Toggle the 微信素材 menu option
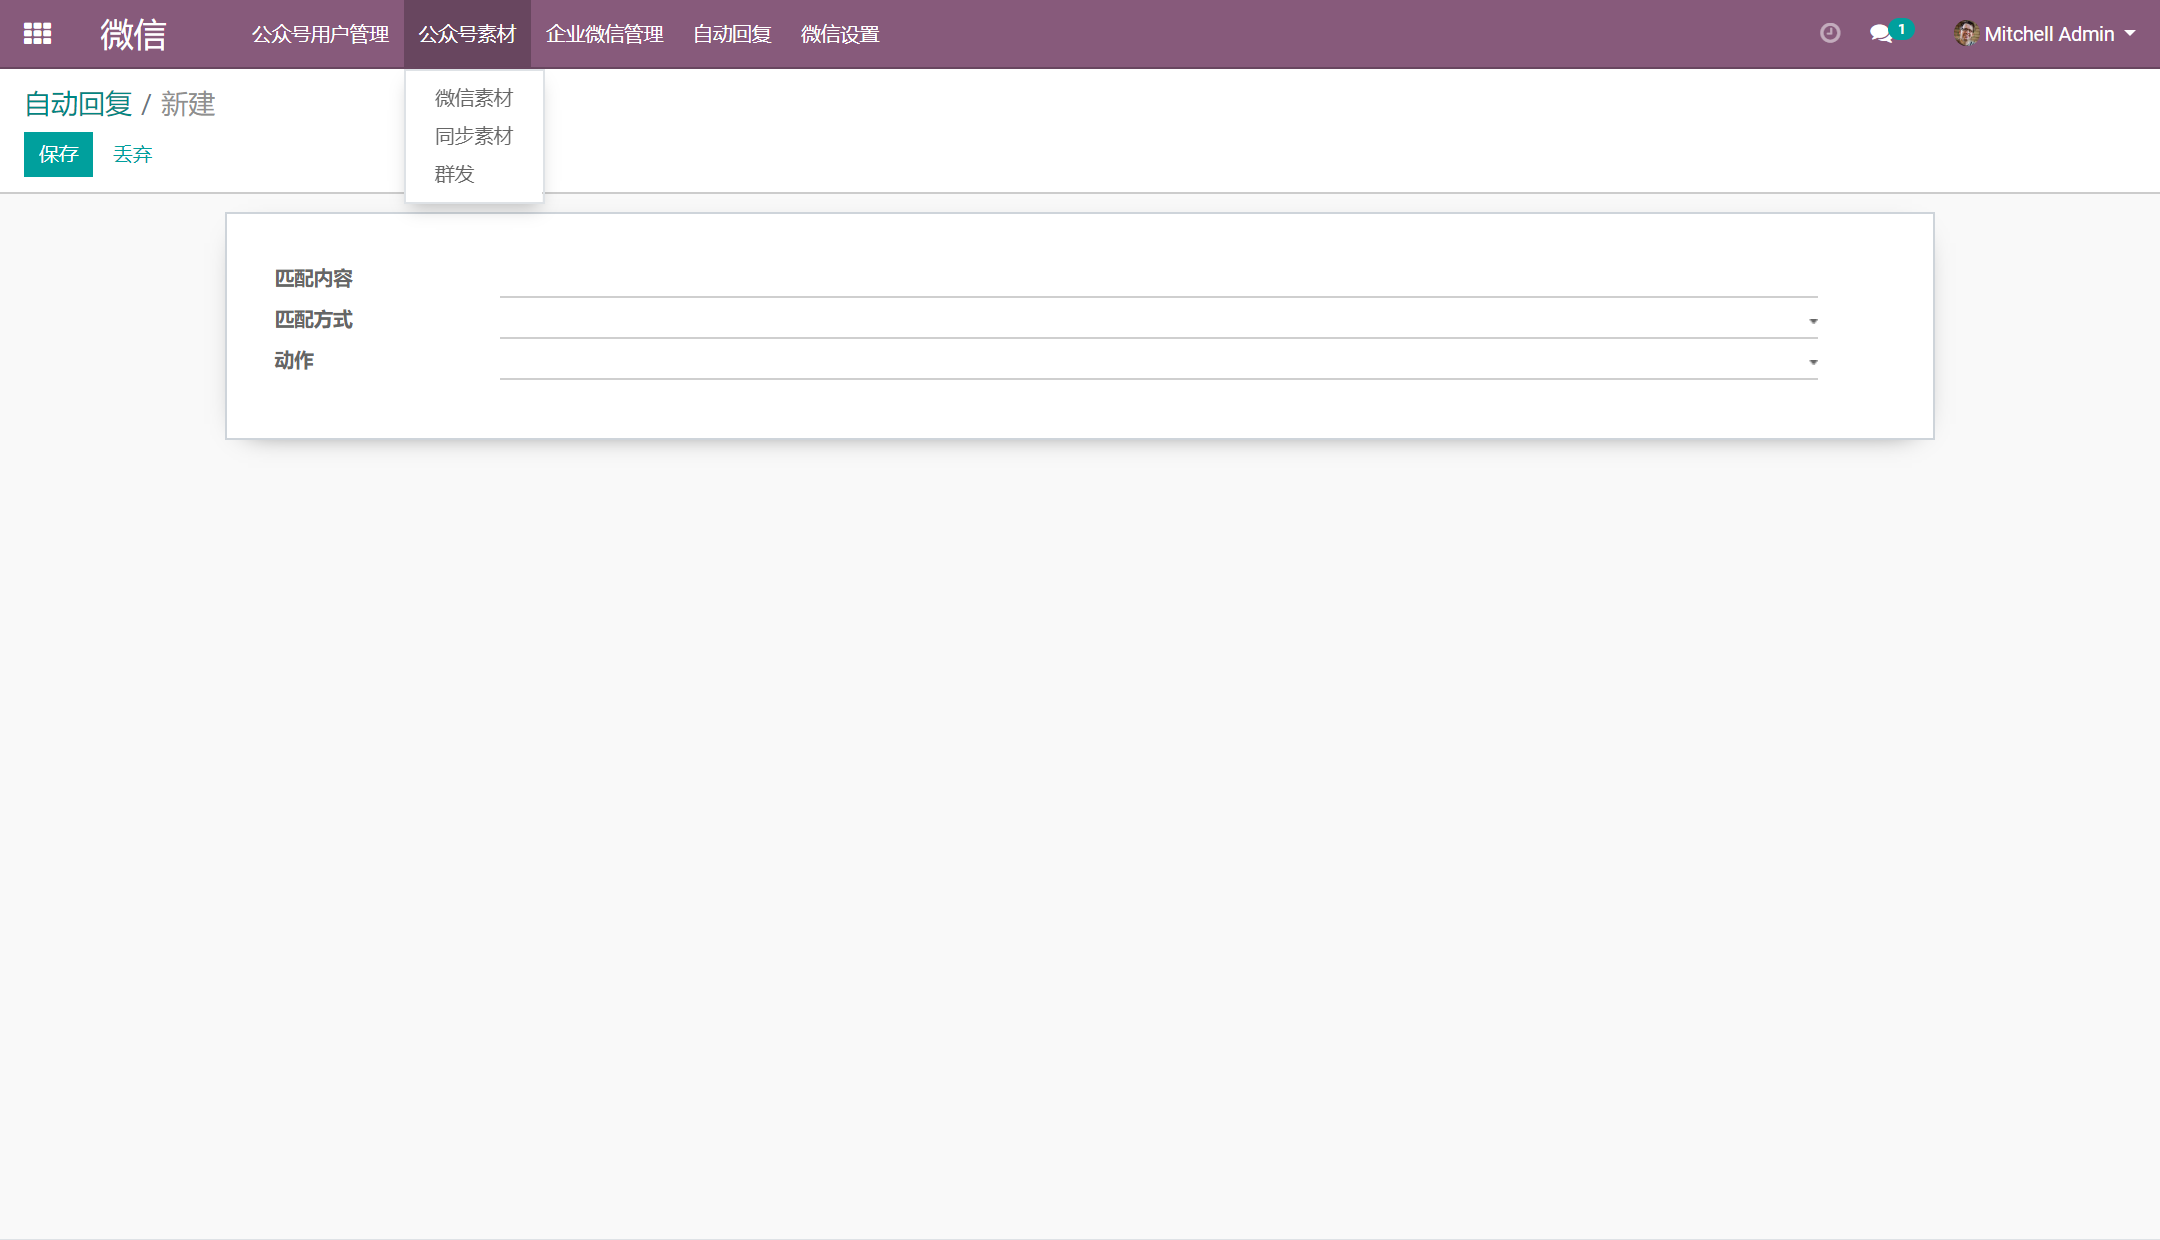 tap(473, 96)
